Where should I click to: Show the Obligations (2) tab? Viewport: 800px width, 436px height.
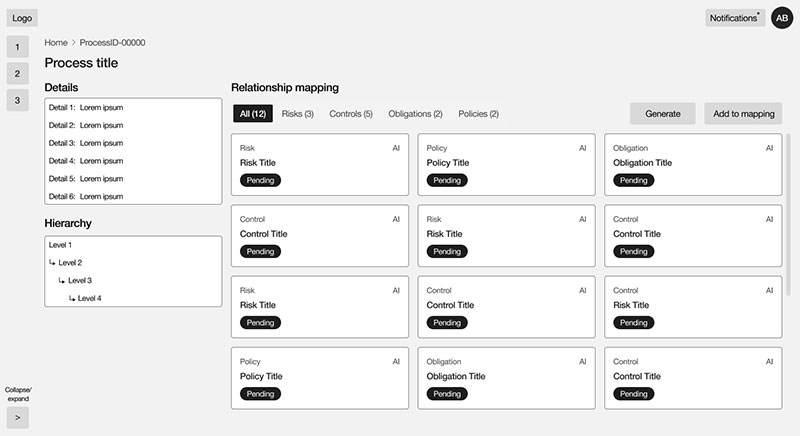415,114
